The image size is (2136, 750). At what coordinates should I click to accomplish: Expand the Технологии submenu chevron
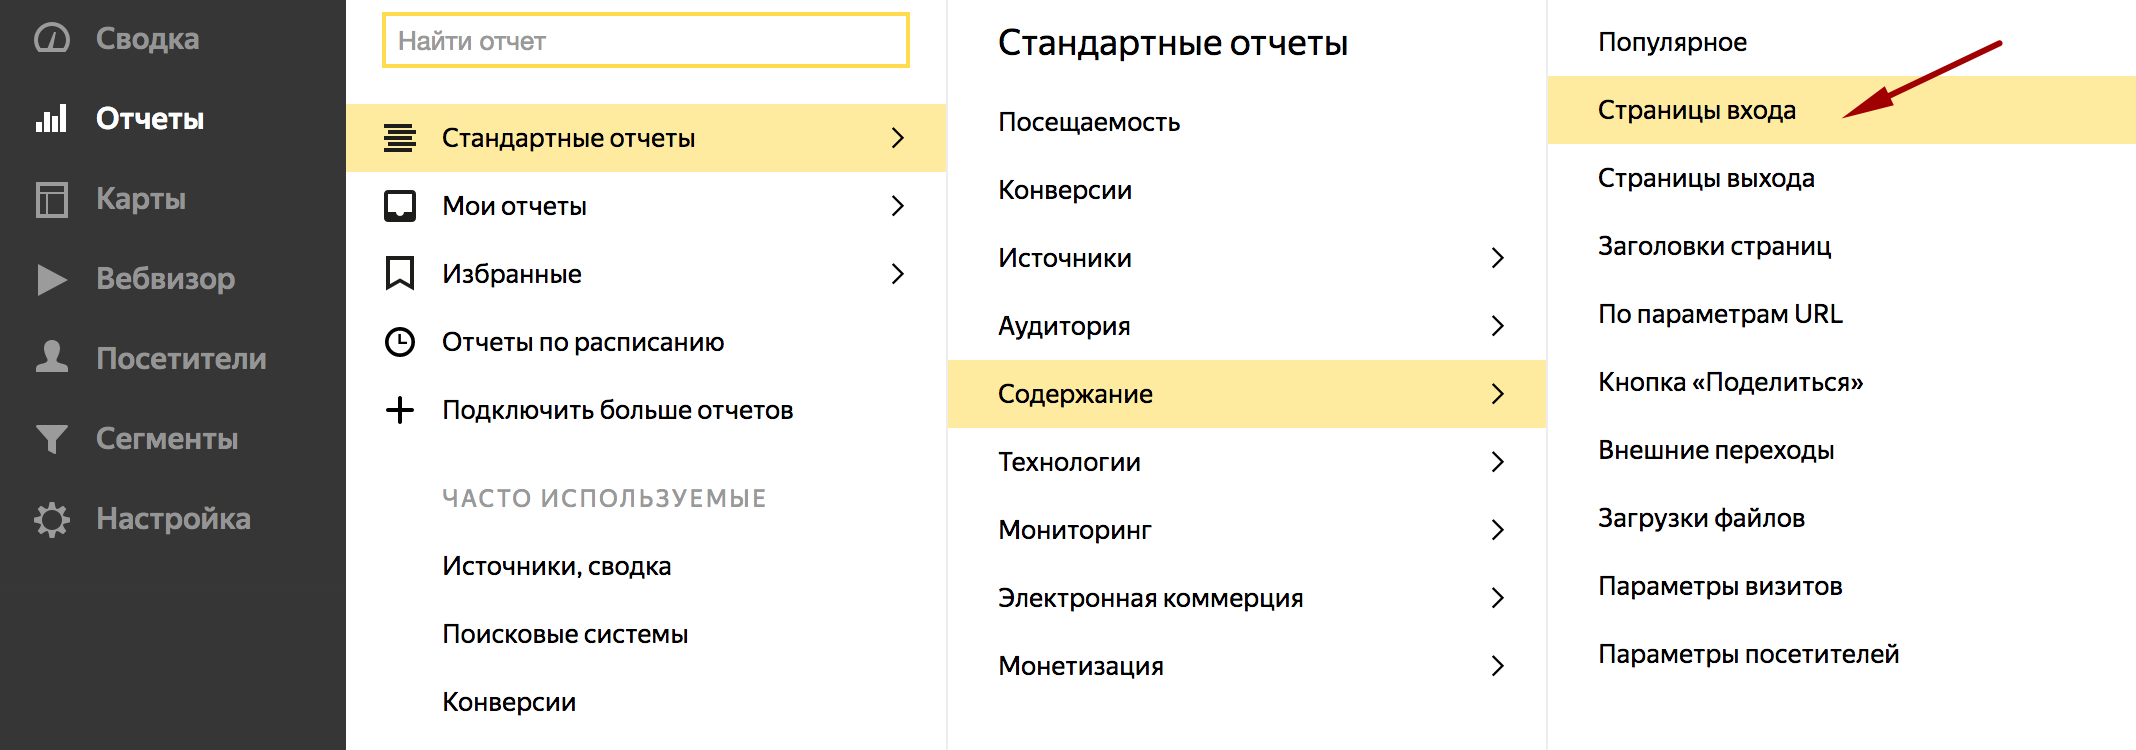coord(1497,462)
